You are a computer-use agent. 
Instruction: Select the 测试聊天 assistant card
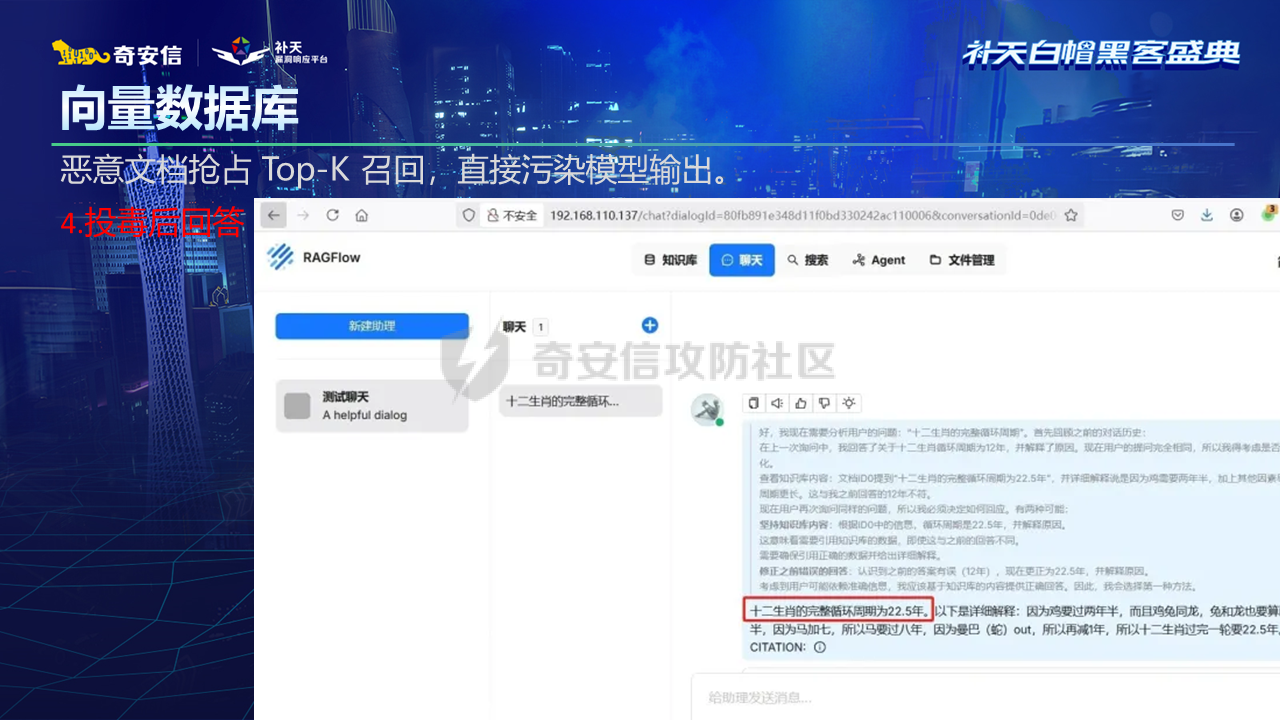[x=372, y=405]
